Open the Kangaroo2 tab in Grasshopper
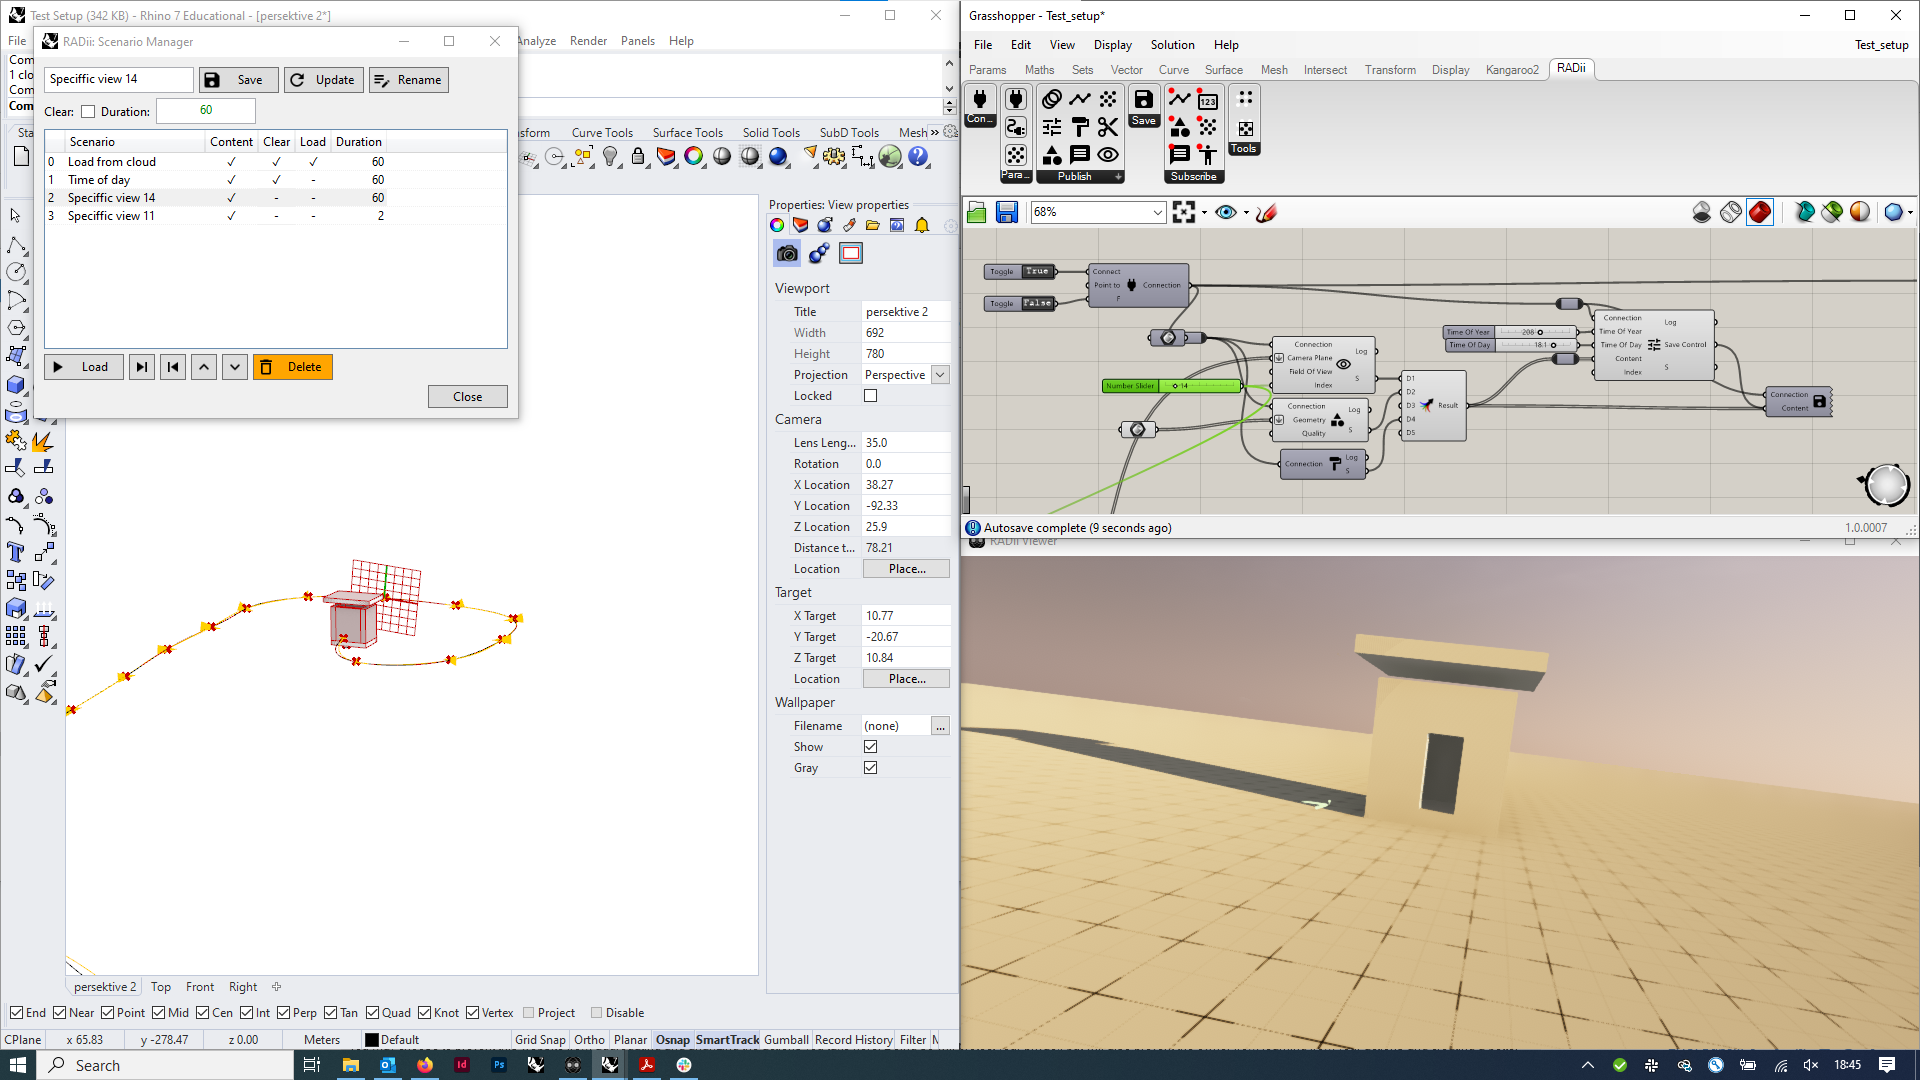This screenshot has width=1920, height=1080. tap(1512, 70)
